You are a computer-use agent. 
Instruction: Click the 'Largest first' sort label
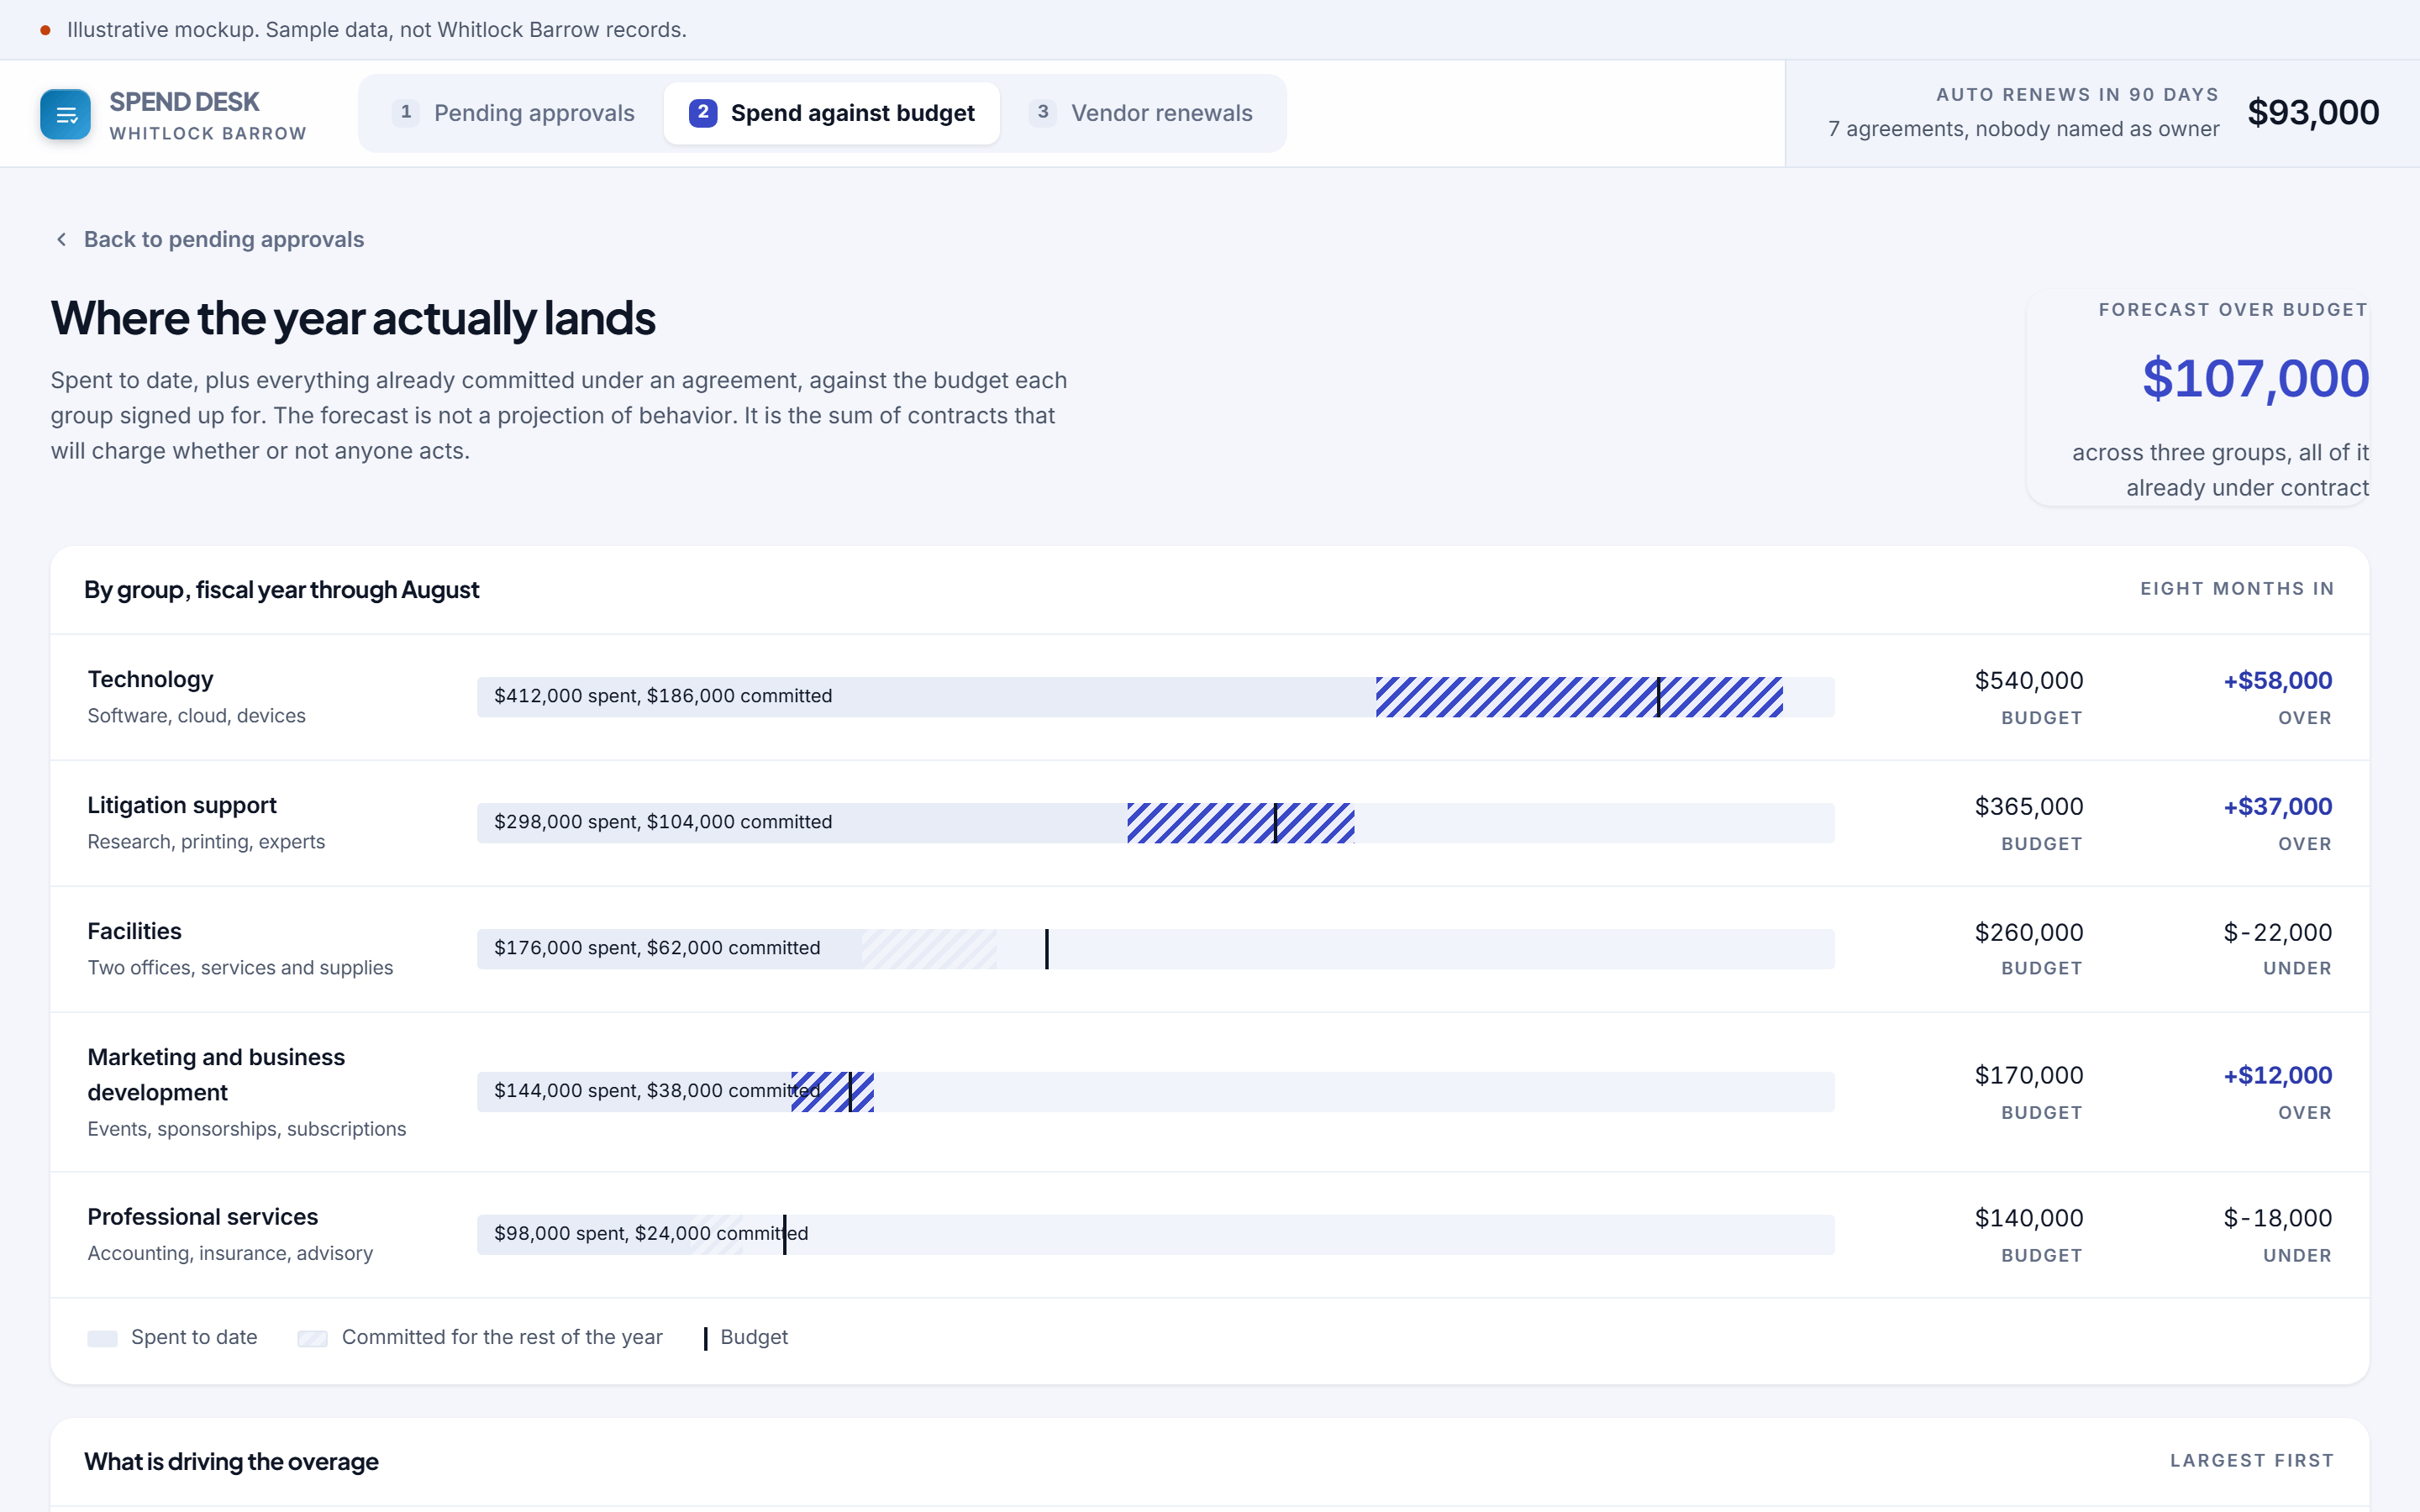2252,1461
